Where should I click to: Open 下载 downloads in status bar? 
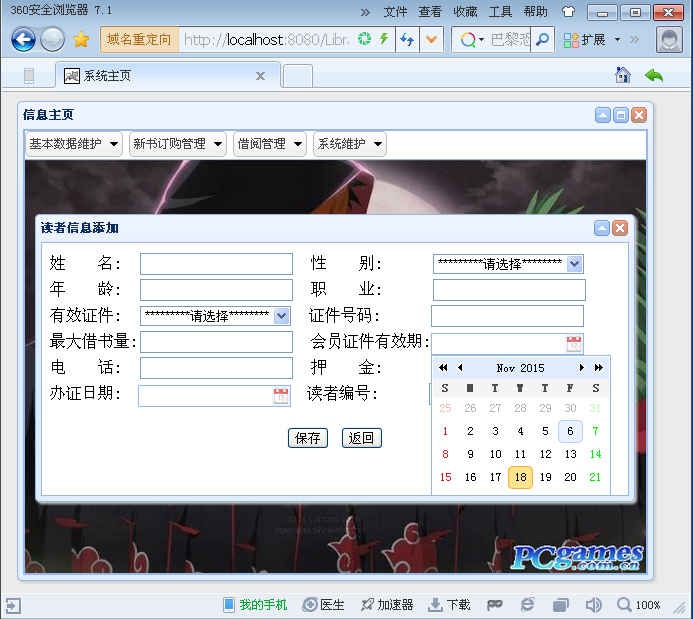[449, 605]
